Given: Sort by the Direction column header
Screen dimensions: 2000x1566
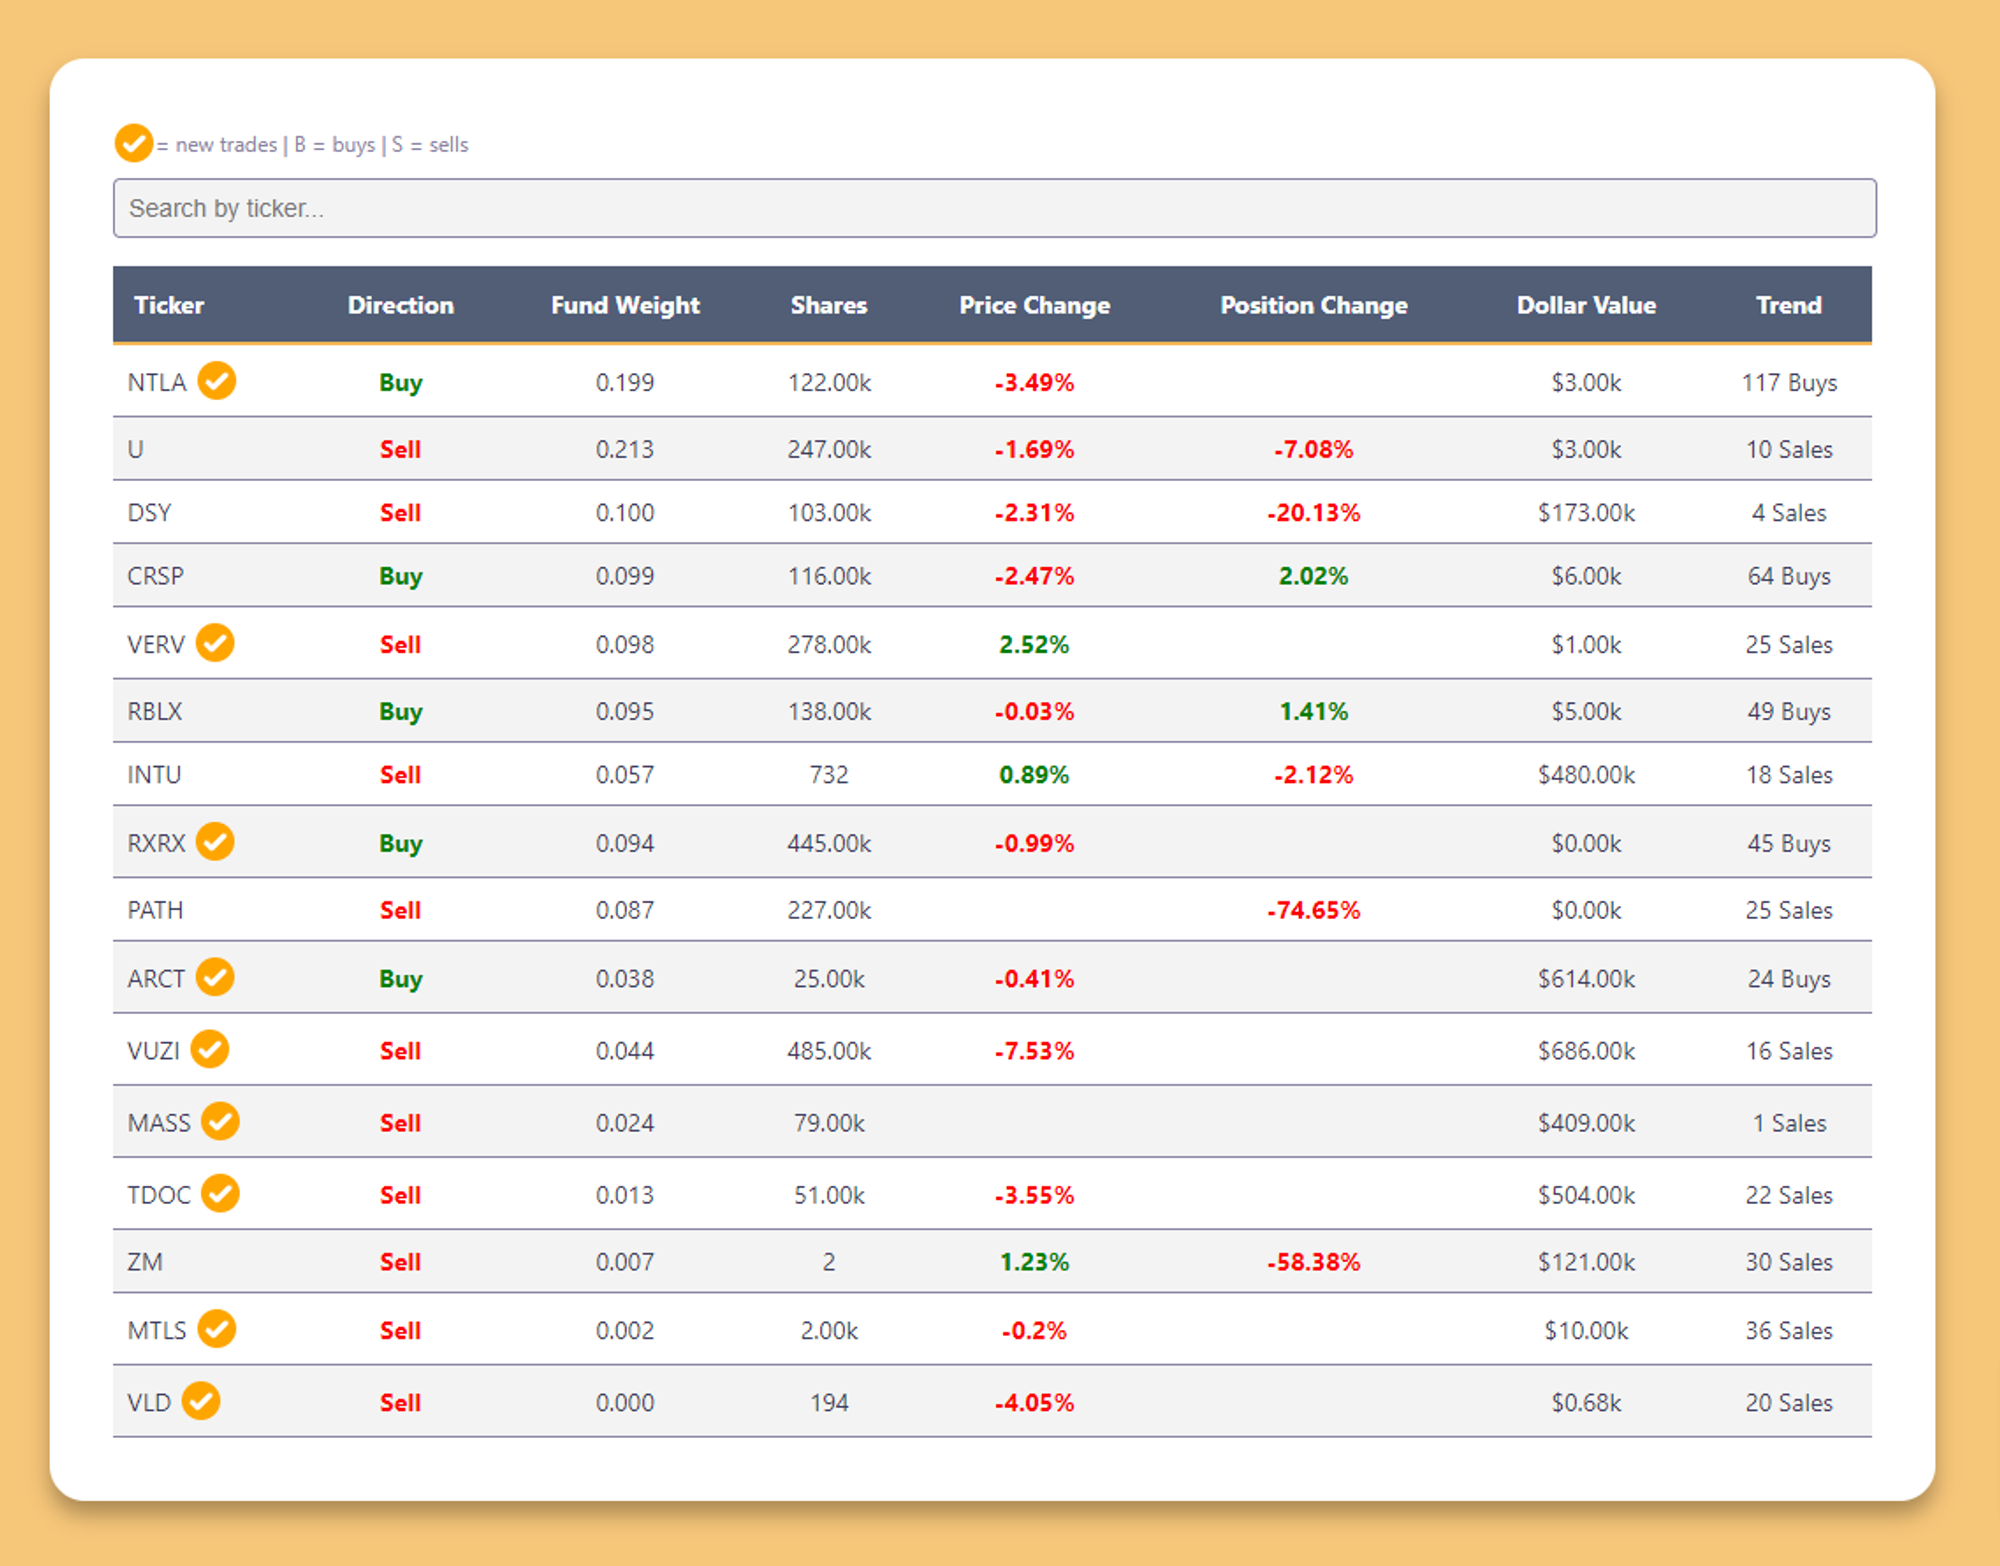Looking at the screenshot, I should (400, 305).
